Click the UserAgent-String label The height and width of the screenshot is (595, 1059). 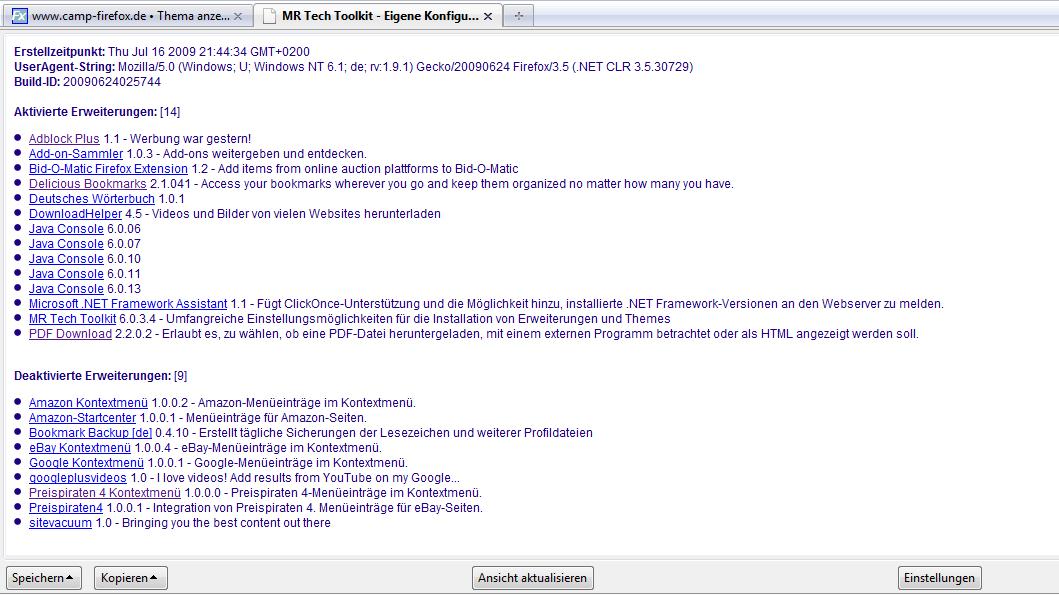64,67
